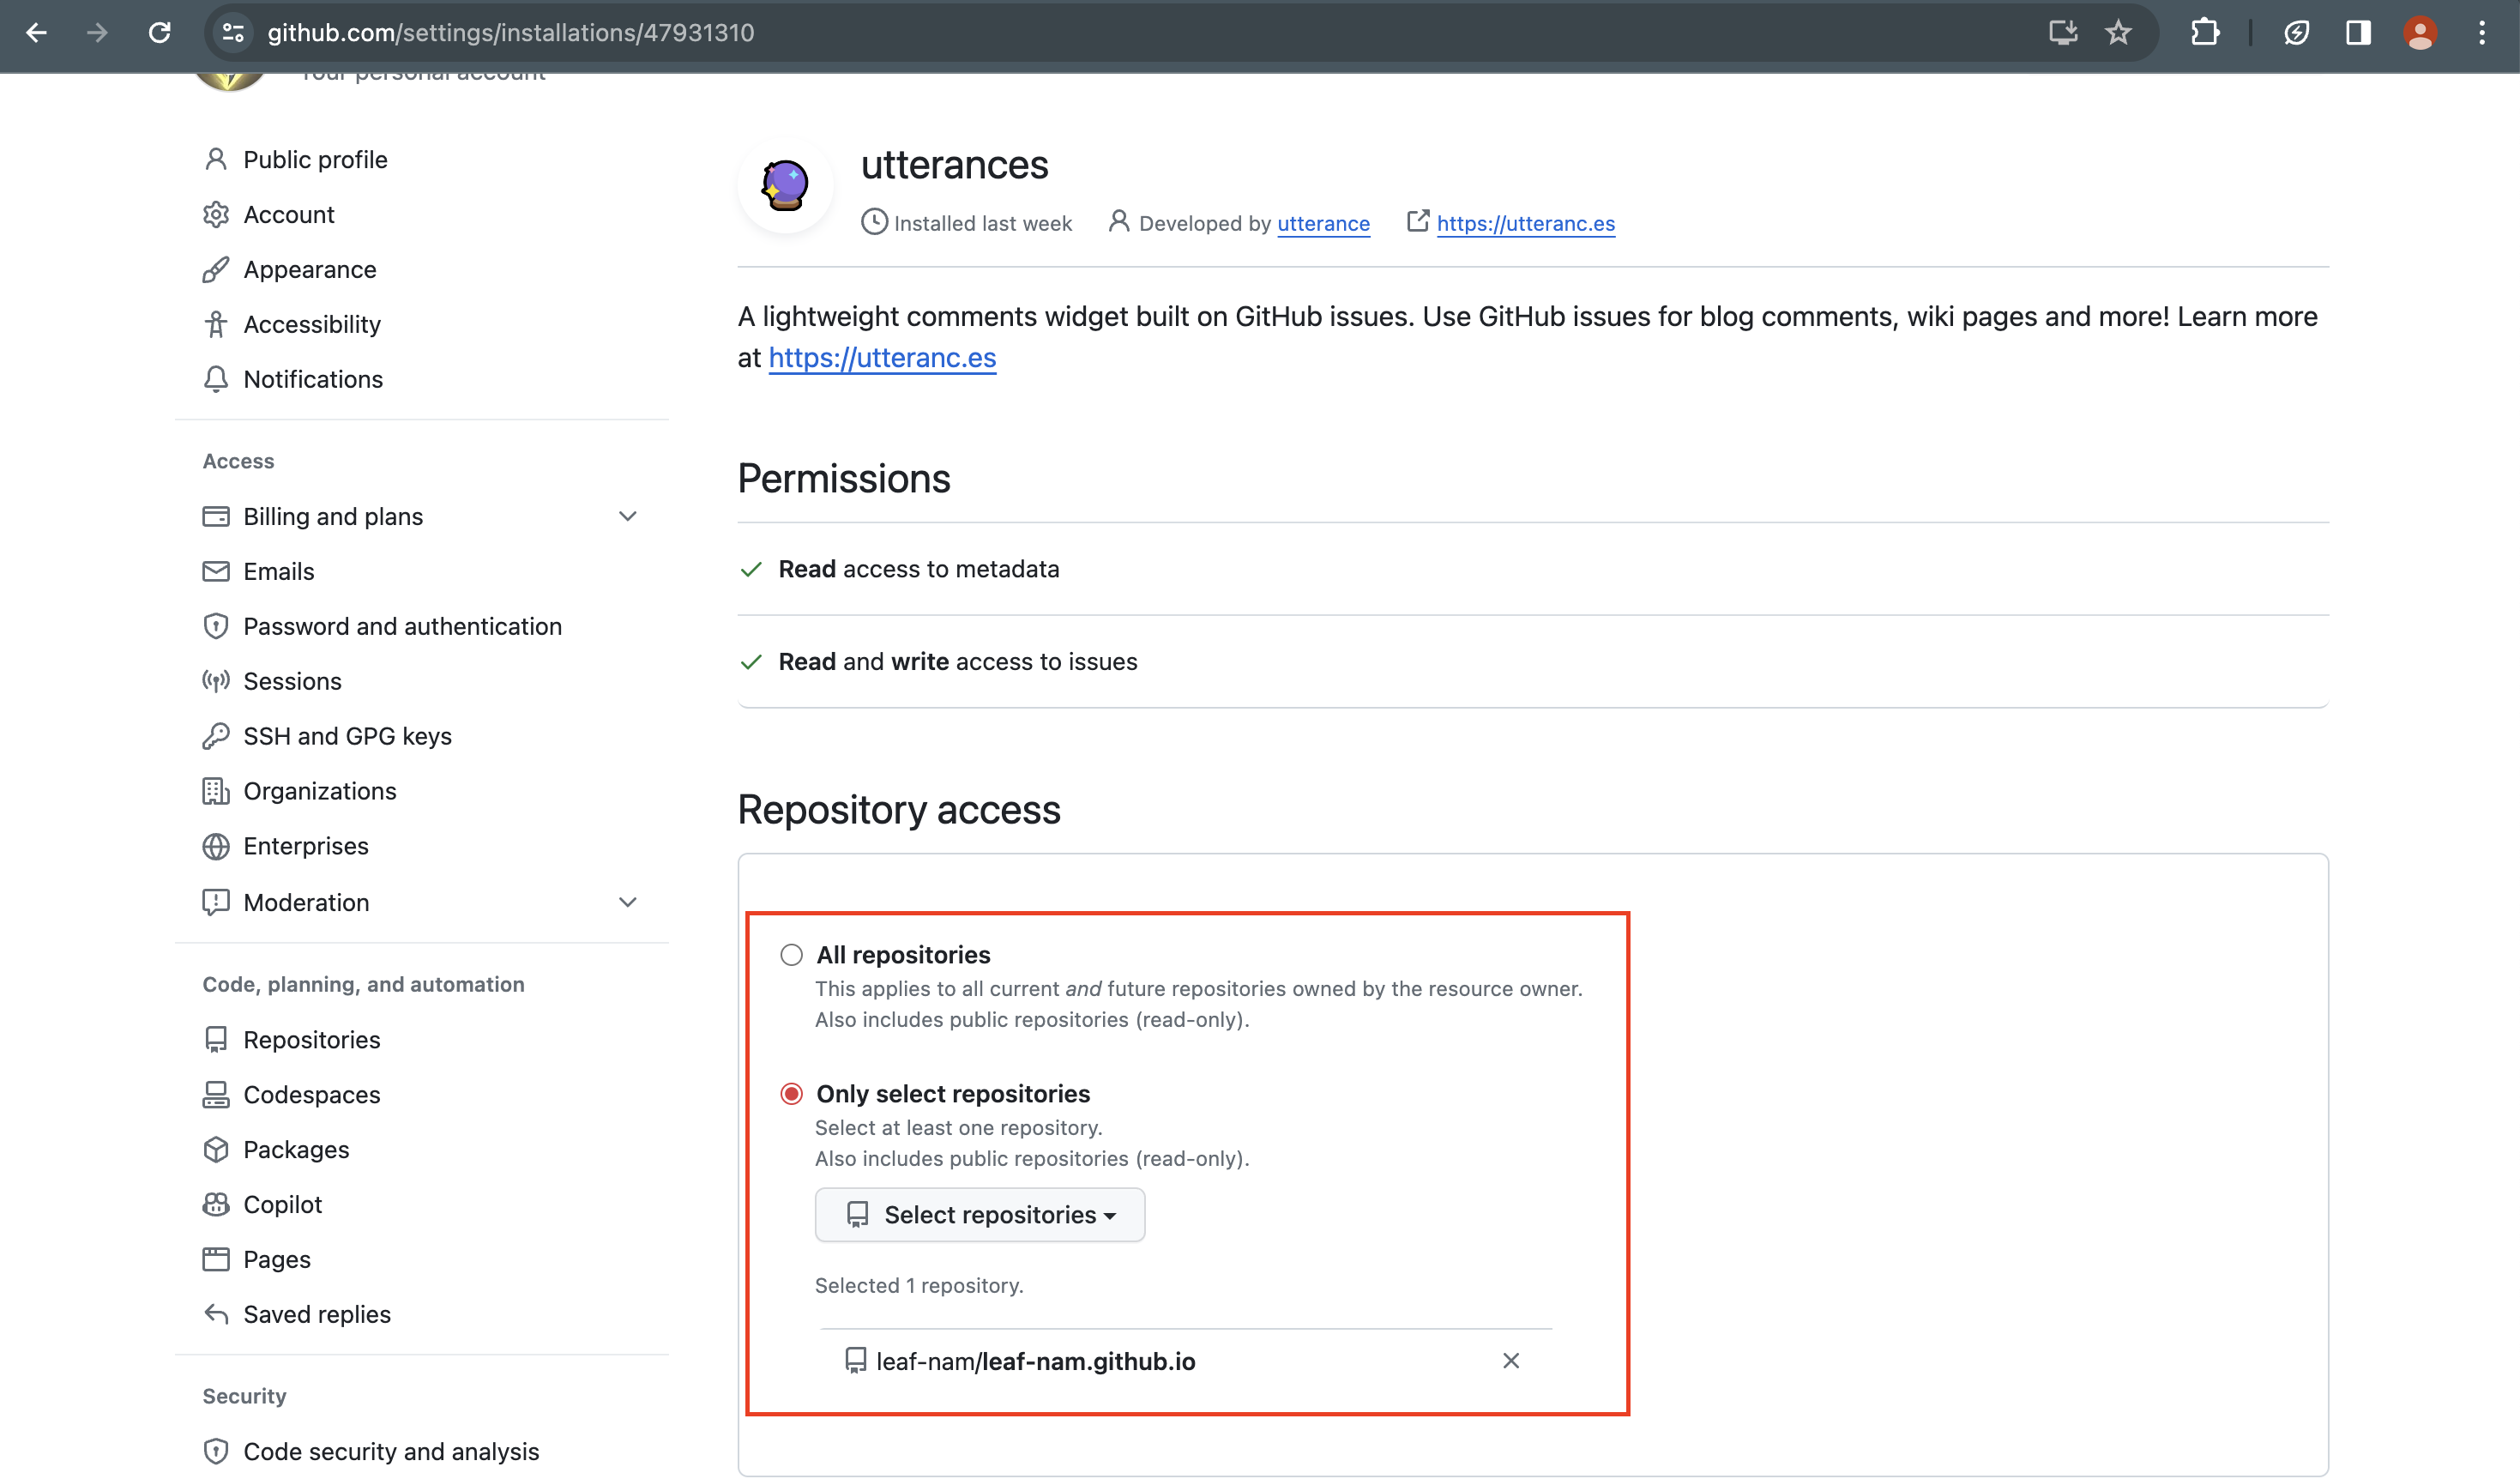The height and width of the screenshot is (1479, 2520).
Task: Toggle the browser side panel icon
Action: tap(2358, 33)
